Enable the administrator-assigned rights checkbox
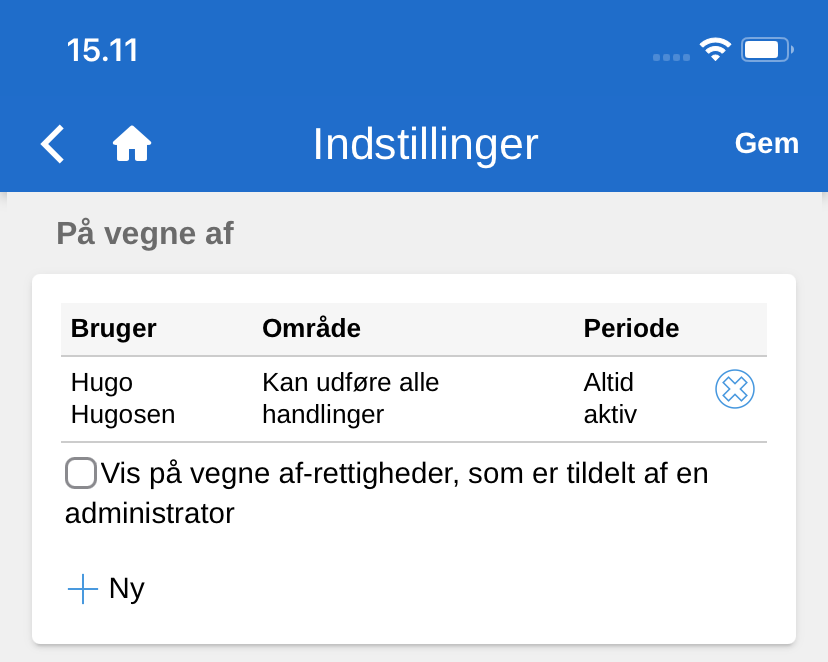Viewport: 828px width, 662px height. 81,473
